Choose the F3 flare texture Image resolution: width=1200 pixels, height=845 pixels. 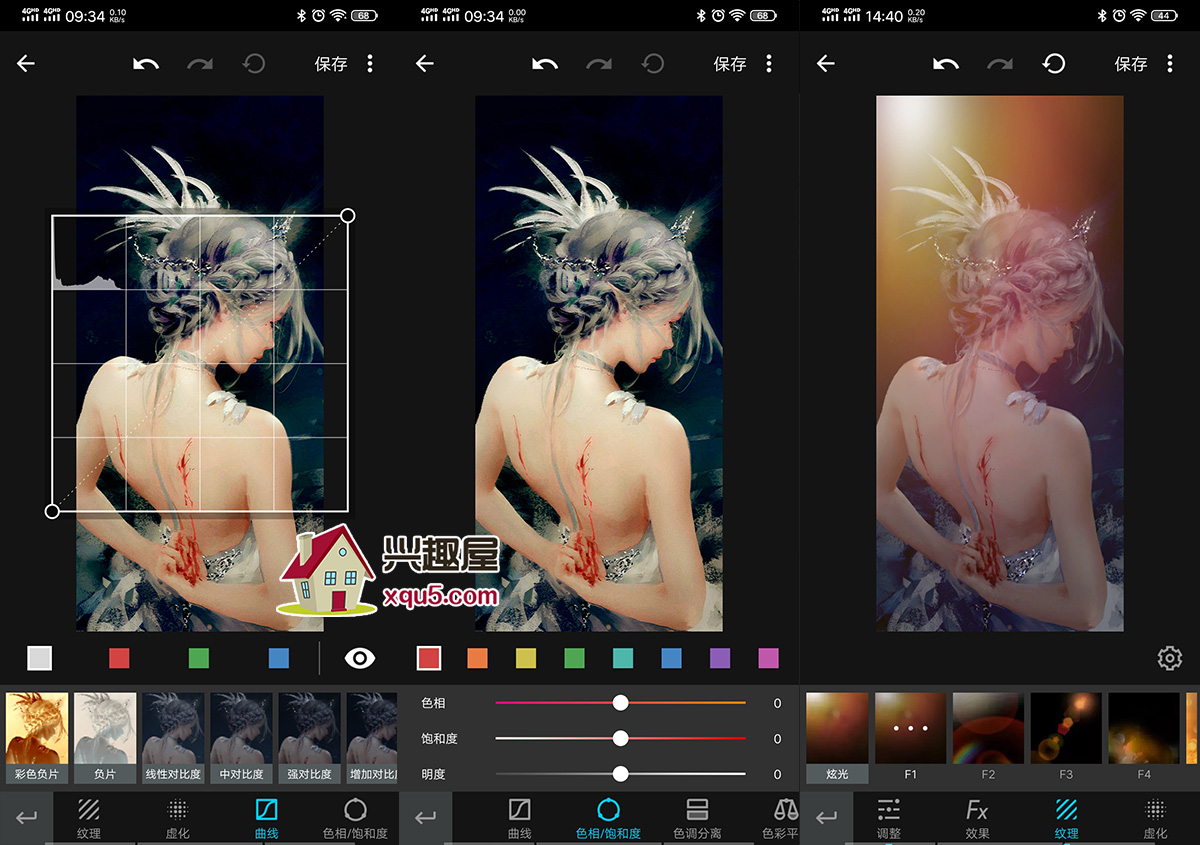point(1066,737)
